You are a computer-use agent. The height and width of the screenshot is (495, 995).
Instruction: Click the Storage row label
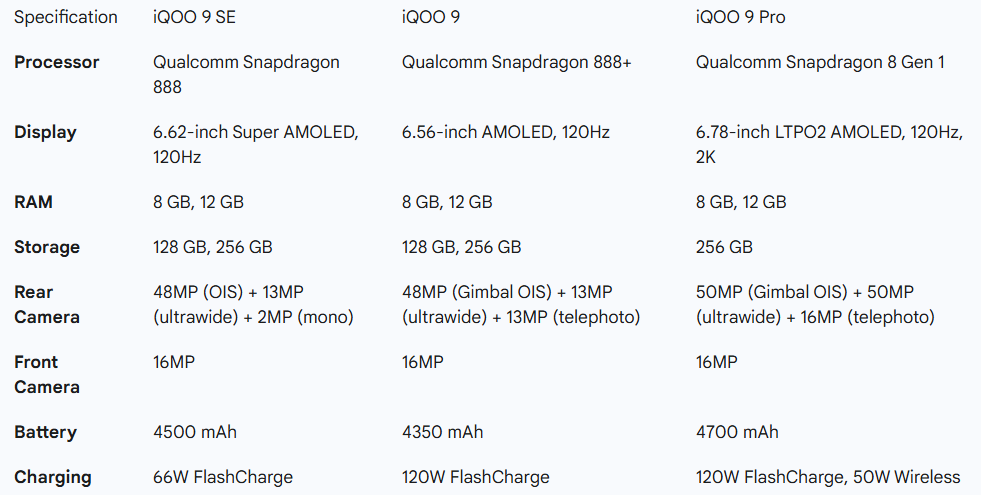point(47,247)
